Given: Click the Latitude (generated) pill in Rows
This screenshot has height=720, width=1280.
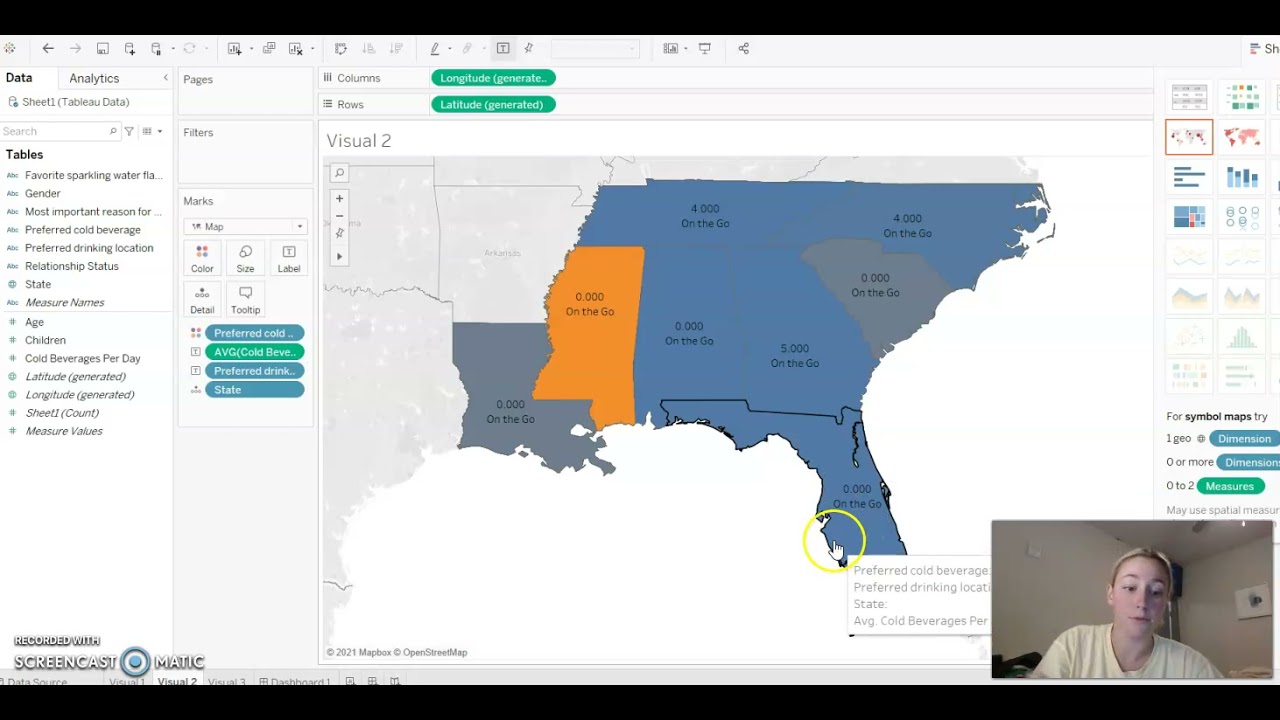Looking at the screenshot, I should 493,104.
